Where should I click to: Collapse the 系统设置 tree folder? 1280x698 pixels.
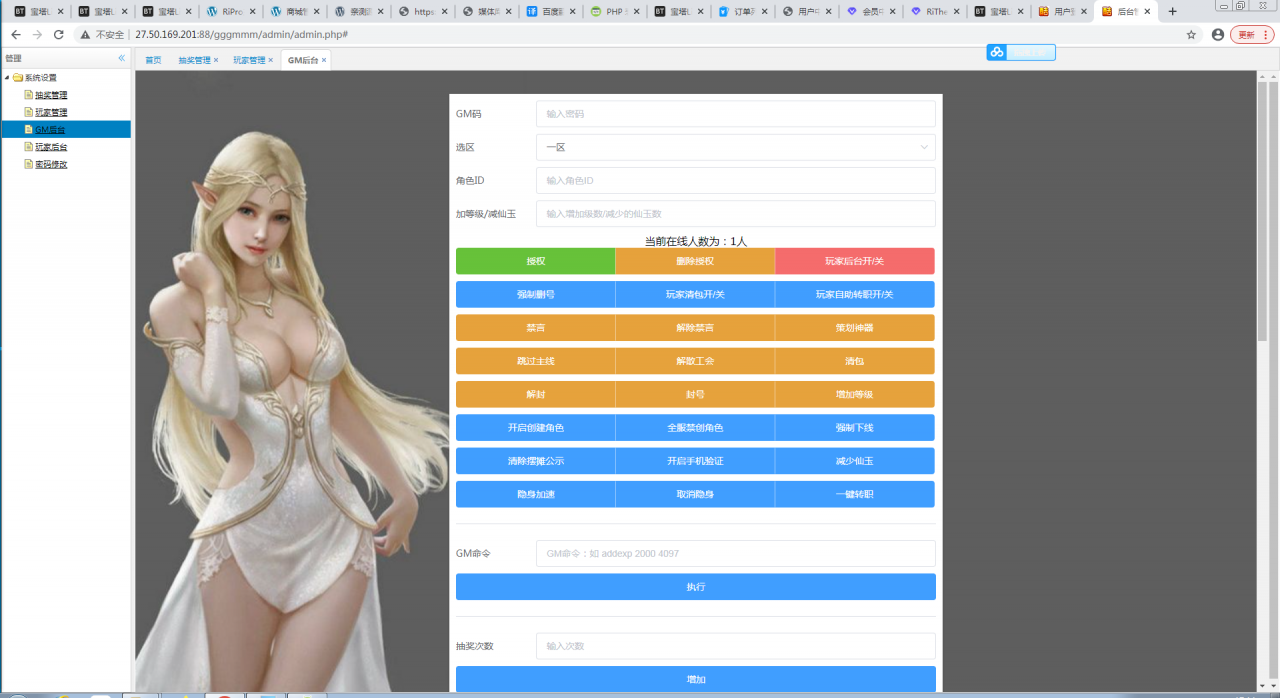point(8,78)
